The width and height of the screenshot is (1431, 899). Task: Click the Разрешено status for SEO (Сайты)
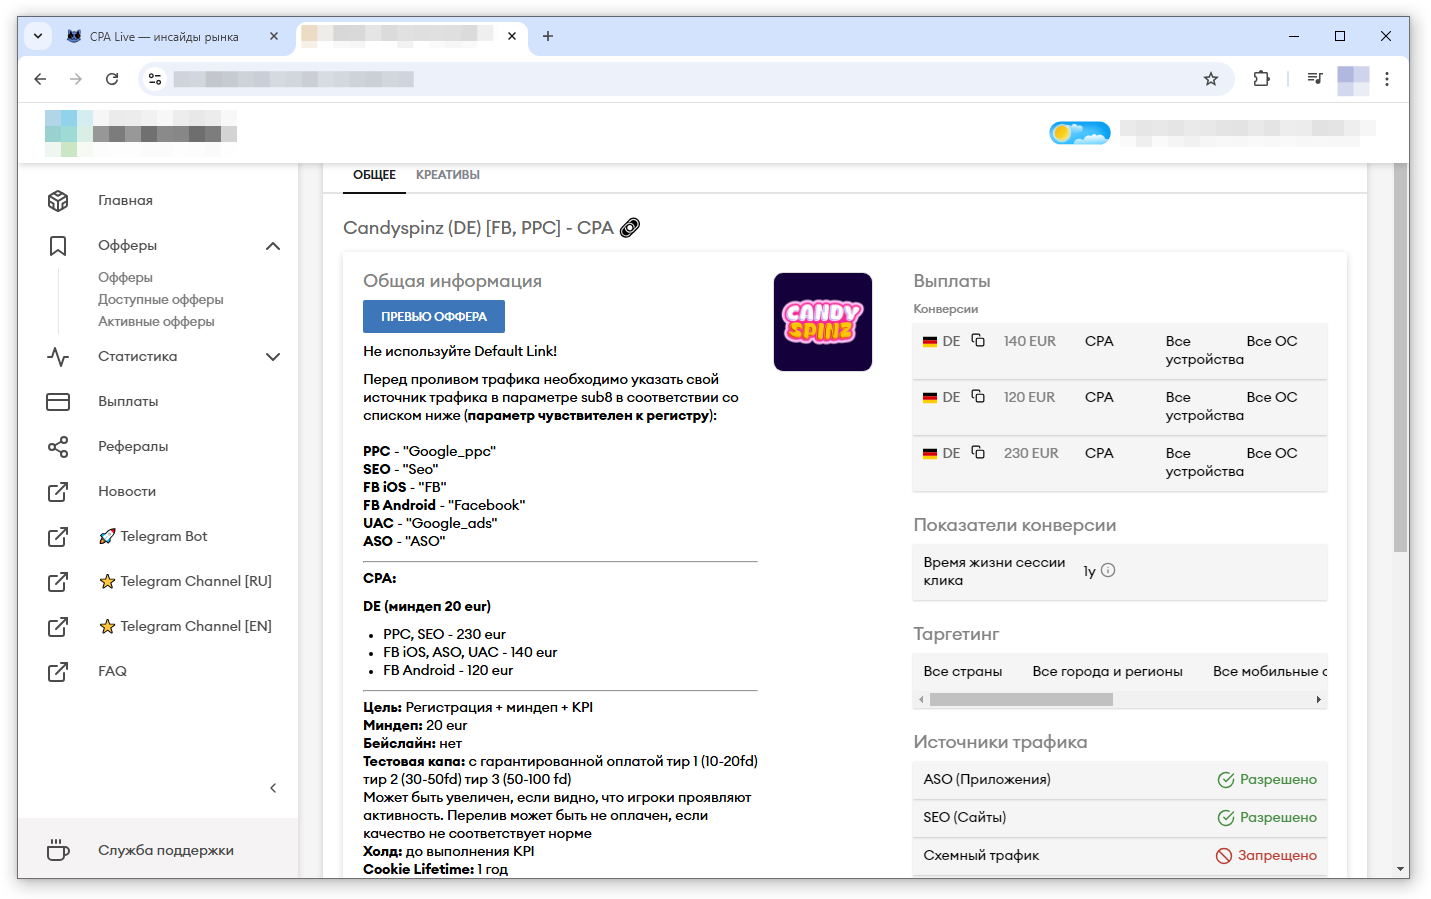click(1267, 818)
